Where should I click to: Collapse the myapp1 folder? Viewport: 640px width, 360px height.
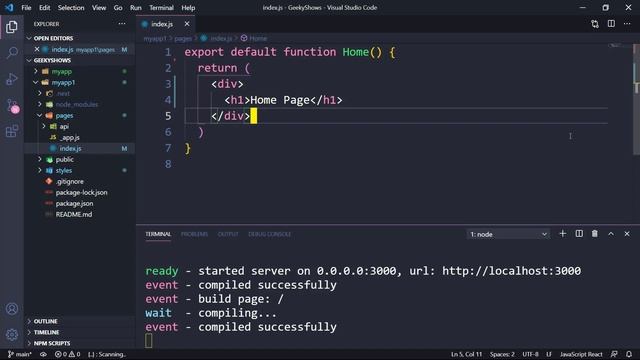pyautogui.click(x=63, y=82)
